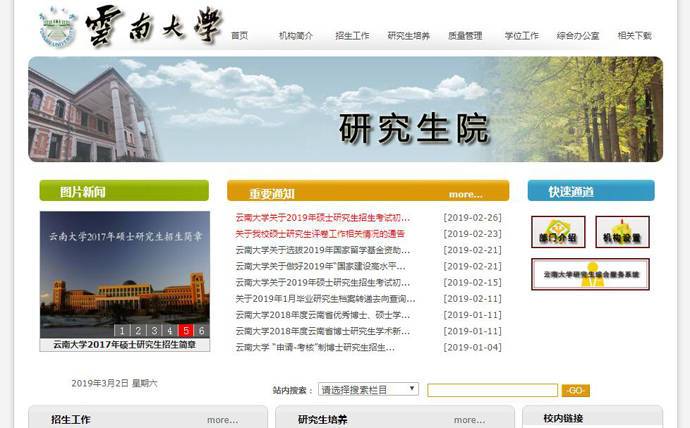Image resolution: width=690 pixels, height=428 pixels.
Task: Open the 机构简介 menu item
Action: [x=296, y=36]
